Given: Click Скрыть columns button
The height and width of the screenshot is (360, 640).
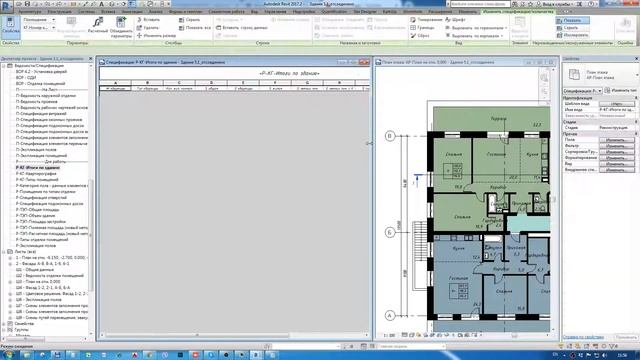Looking at the screenshot, I should (190, 20).
